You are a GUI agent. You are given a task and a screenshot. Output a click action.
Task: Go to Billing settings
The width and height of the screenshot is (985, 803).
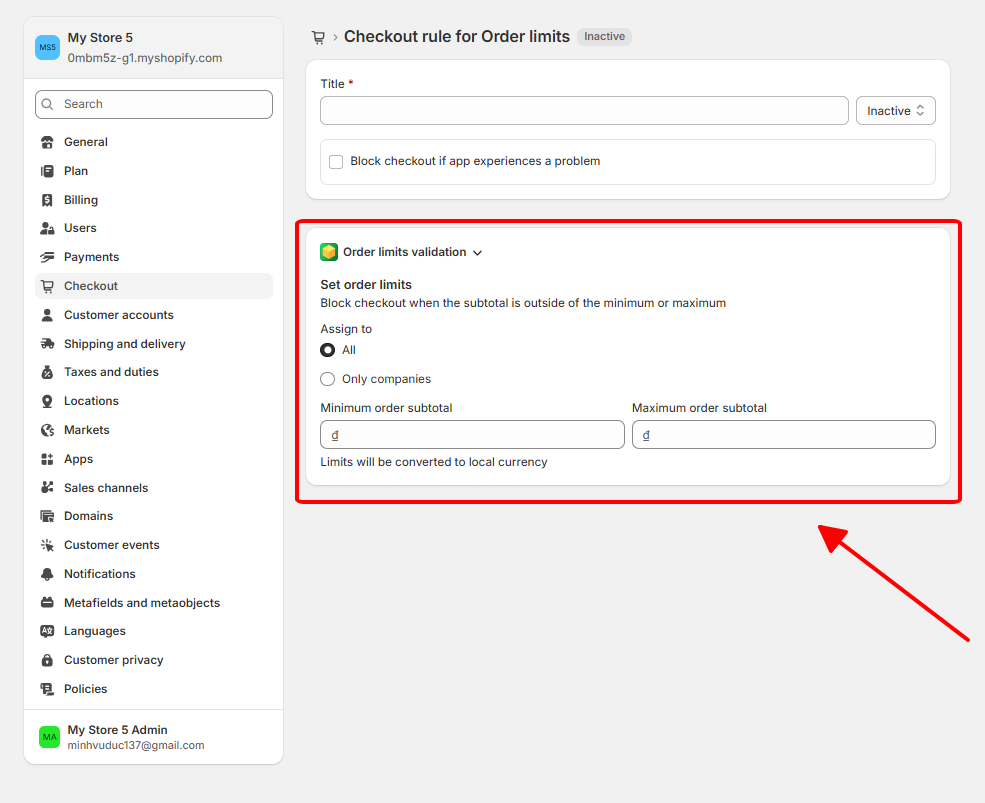pyautogui.click(x=154, y=200)
